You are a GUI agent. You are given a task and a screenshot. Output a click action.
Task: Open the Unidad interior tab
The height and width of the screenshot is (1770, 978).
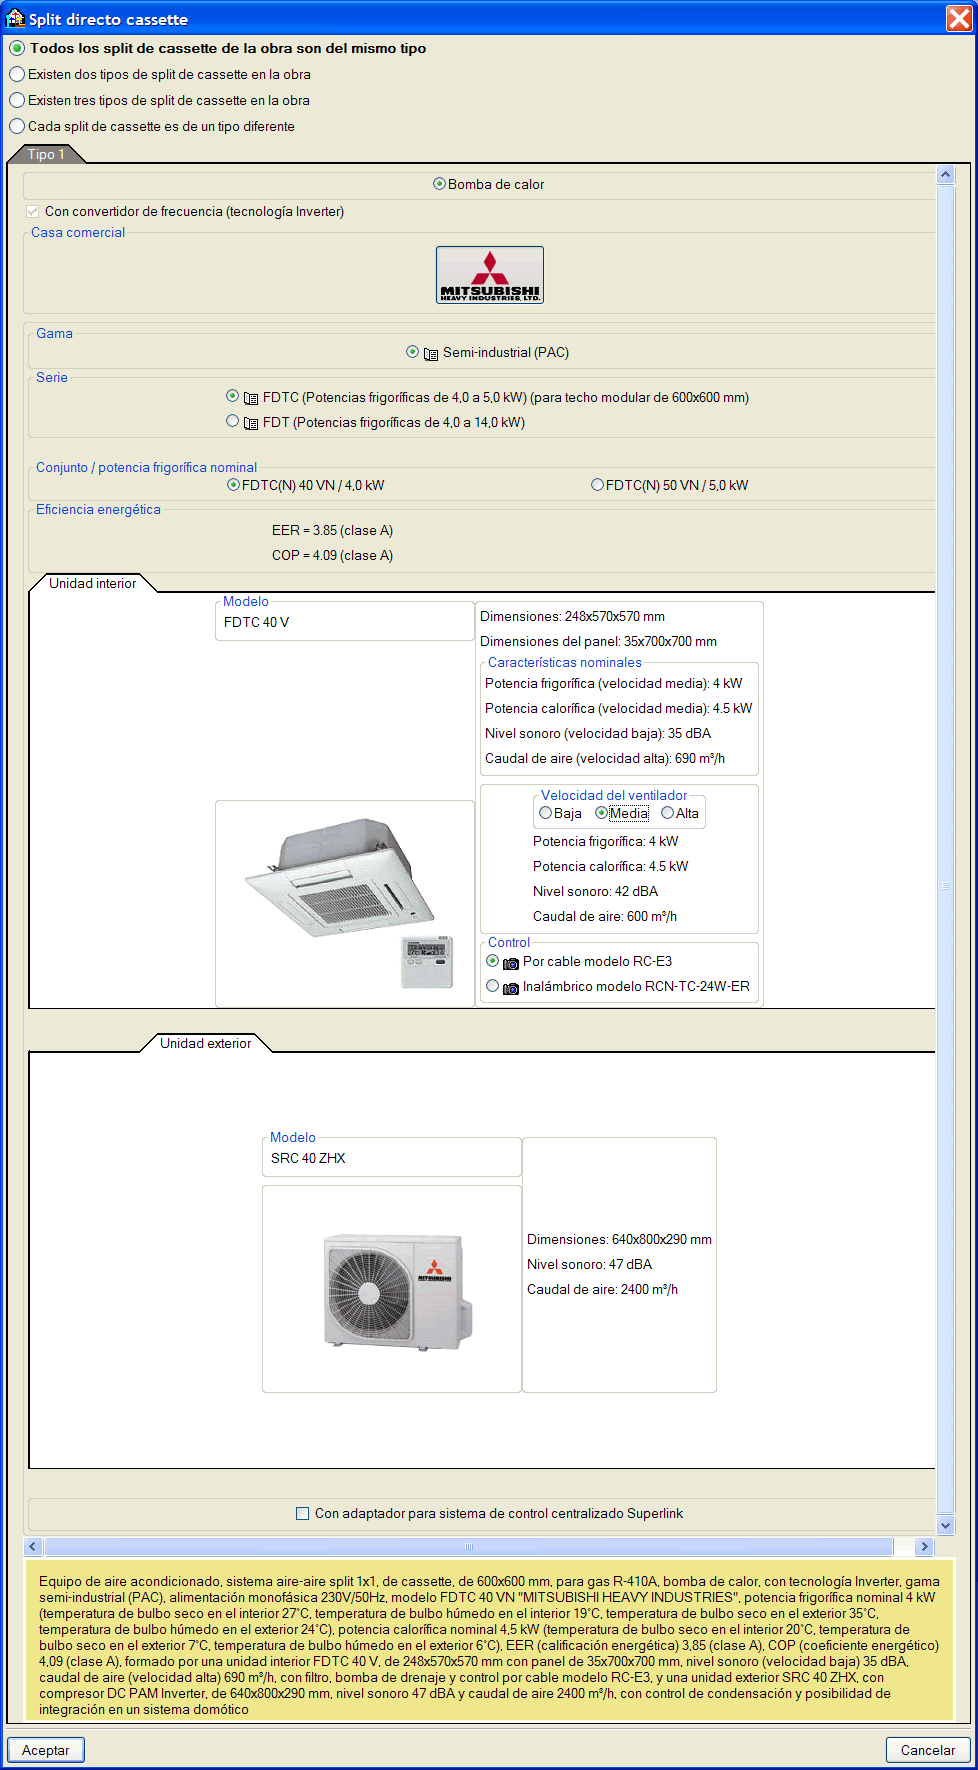pos(93,583)
